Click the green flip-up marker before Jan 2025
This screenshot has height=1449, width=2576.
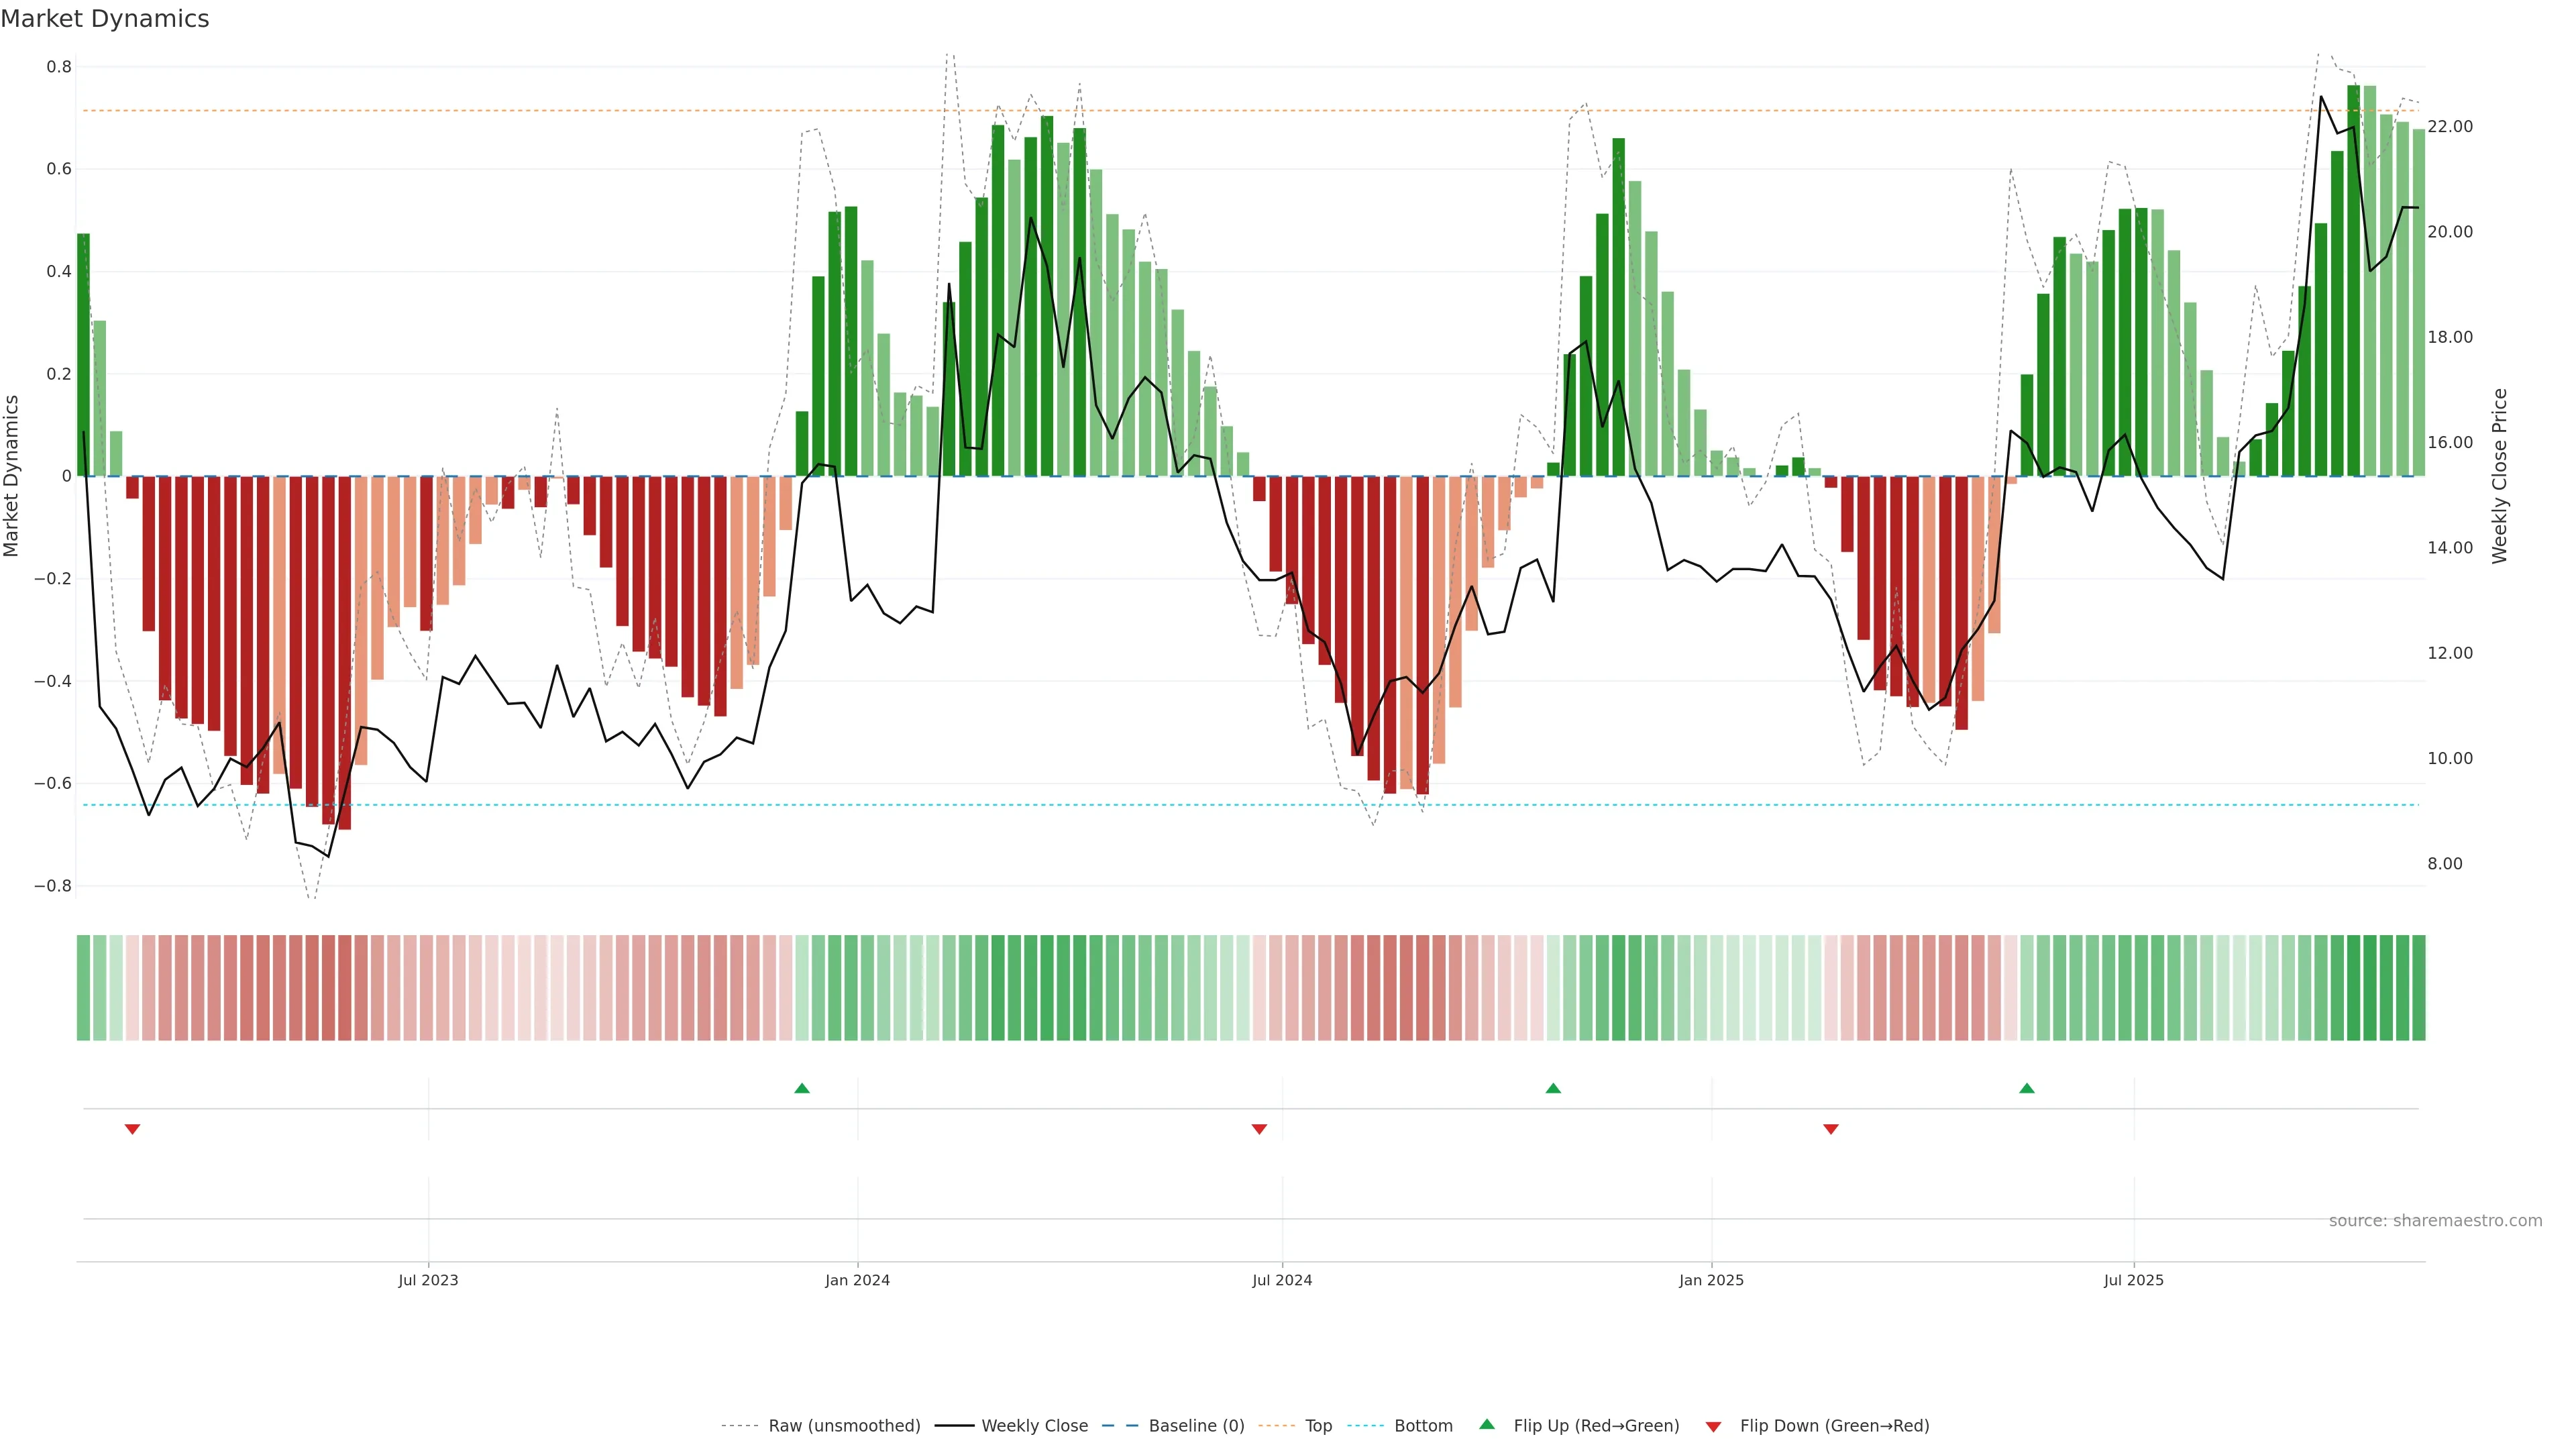click(1552, 1088)
